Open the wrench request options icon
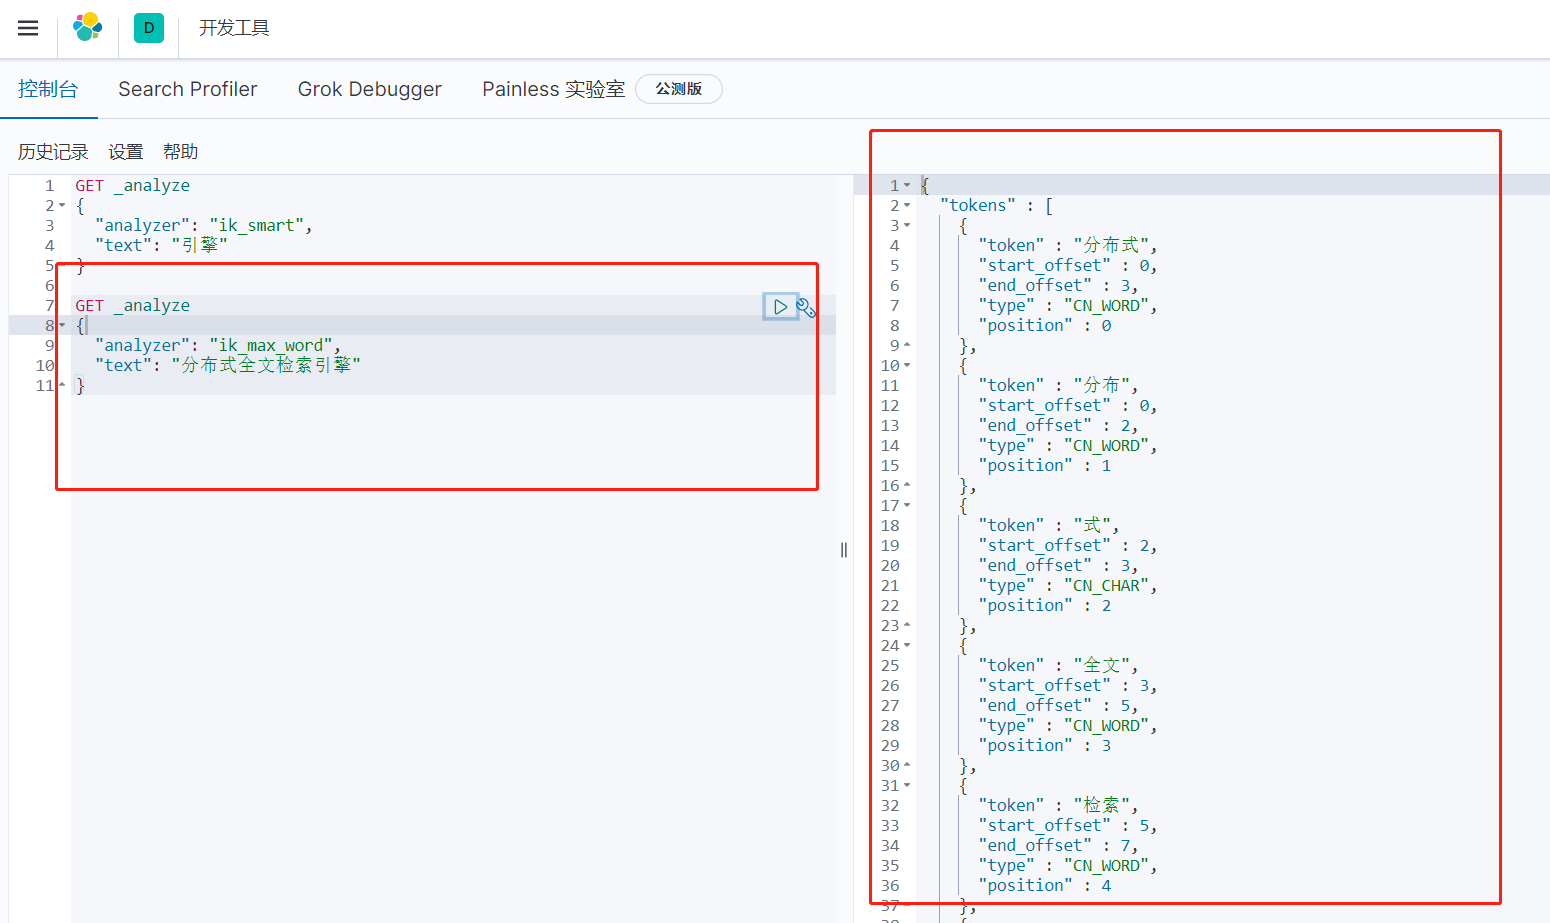The image size is (1550, 923). [x=806, y=308]
